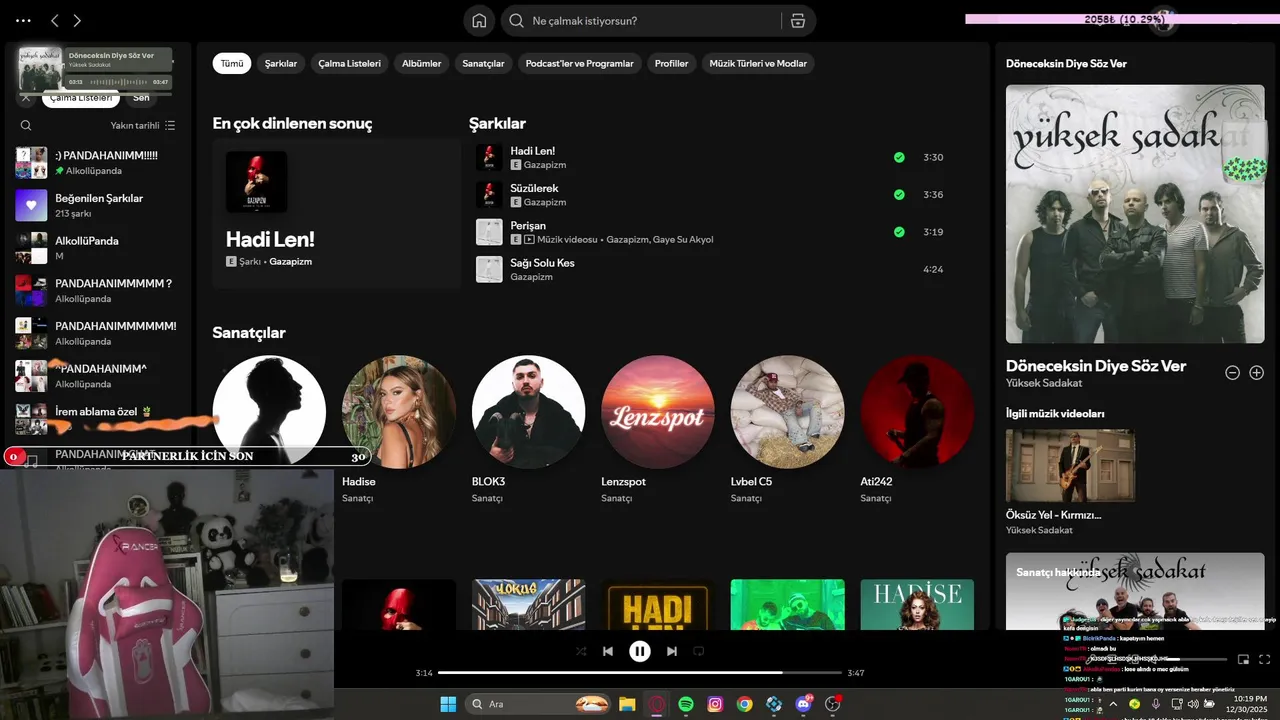The width and height of the screenshot is (1280, 720).
Task: Open File Explorer from the taskbar
Action: coord(627,704)
